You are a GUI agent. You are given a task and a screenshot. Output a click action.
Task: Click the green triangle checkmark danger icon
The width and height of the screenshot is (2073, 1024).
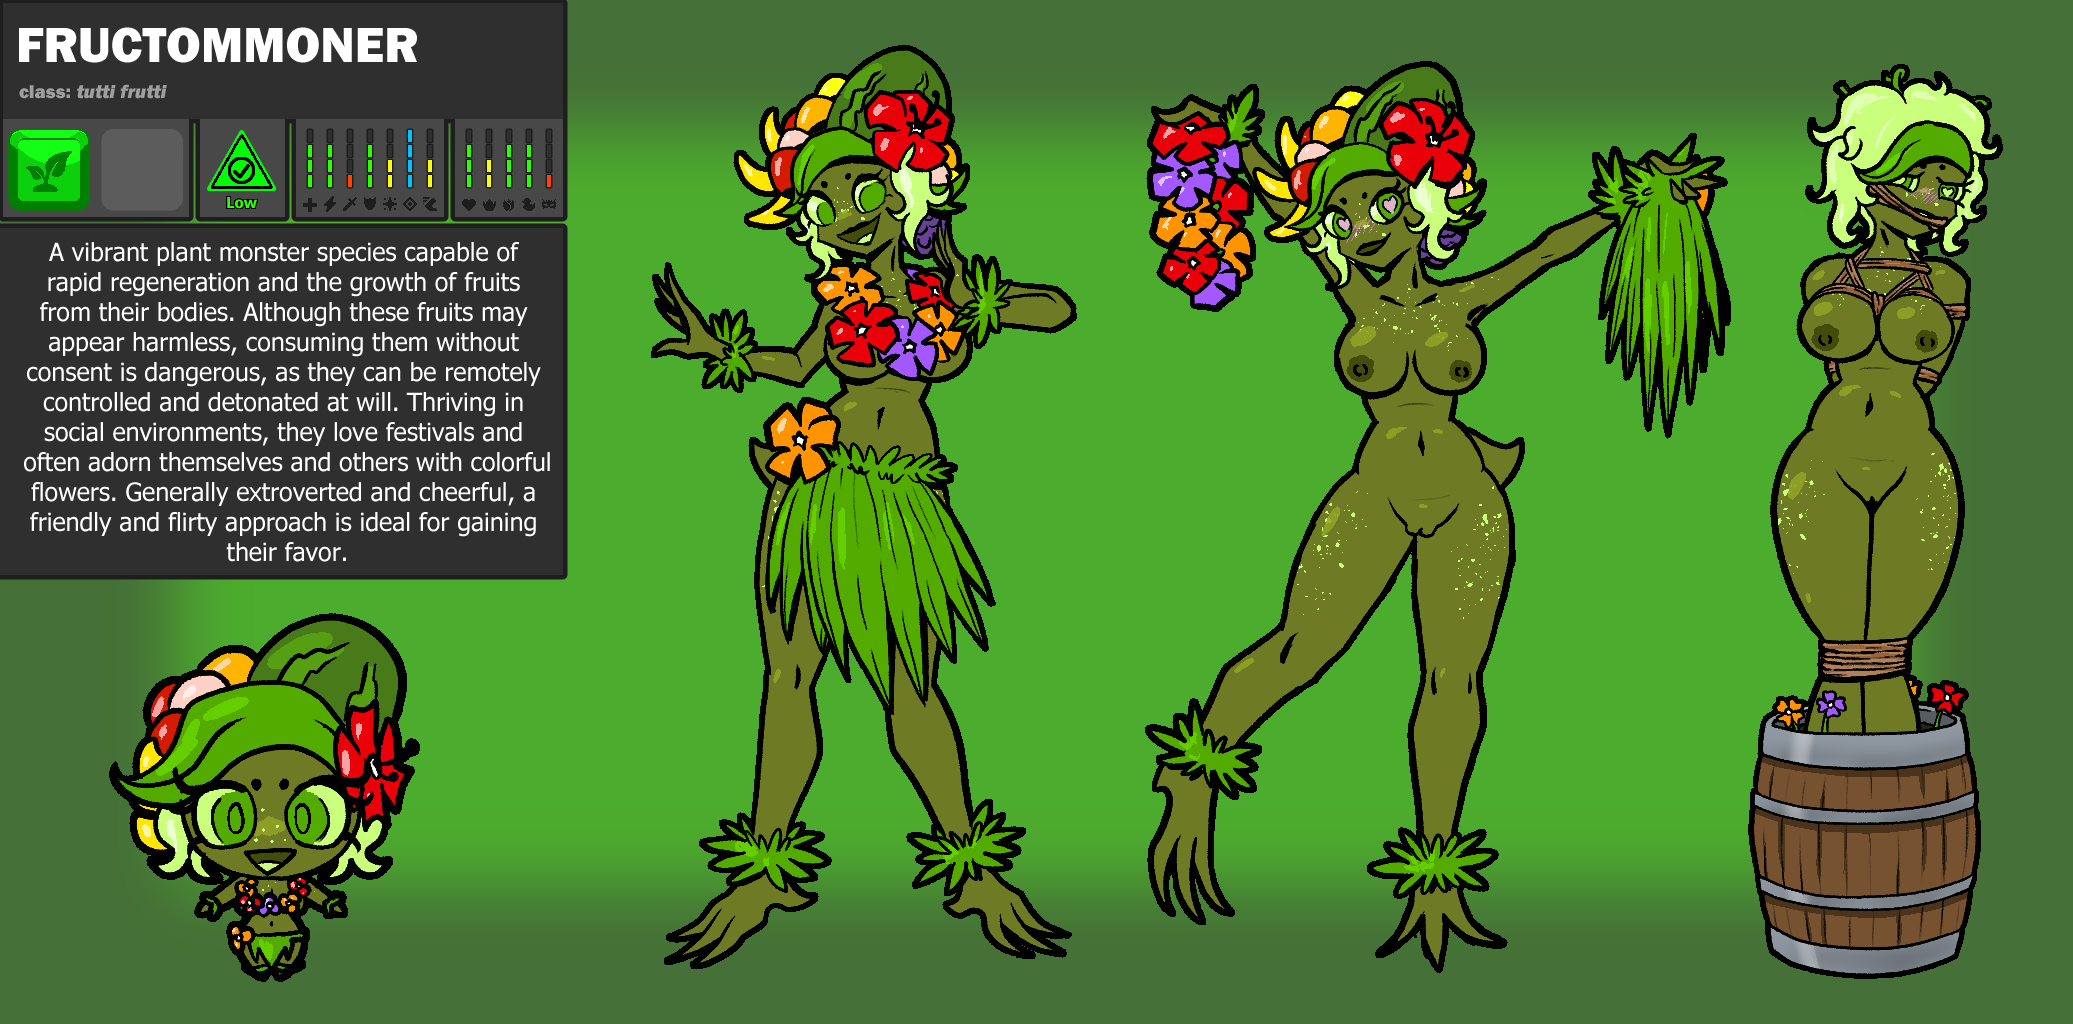pyautogui.click(x=241, y=162)
